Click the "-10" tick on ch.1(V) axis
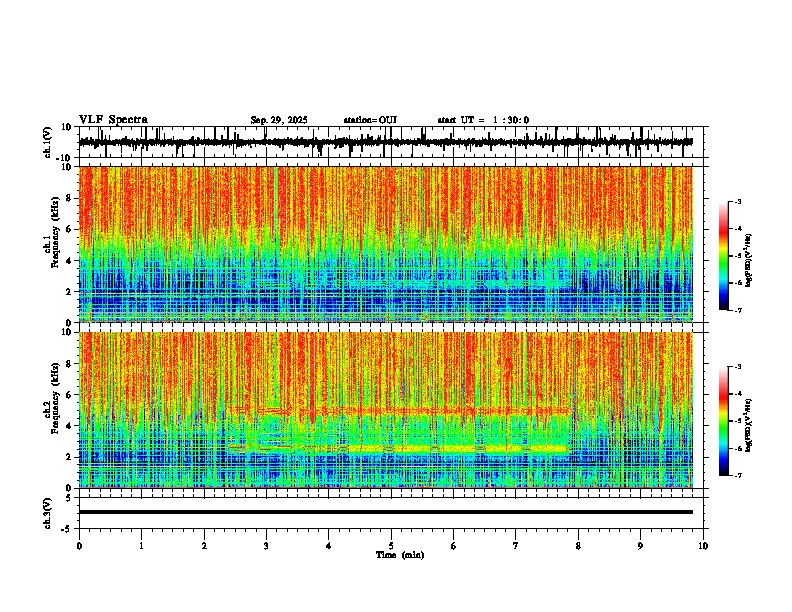 [x=65, y=158]
